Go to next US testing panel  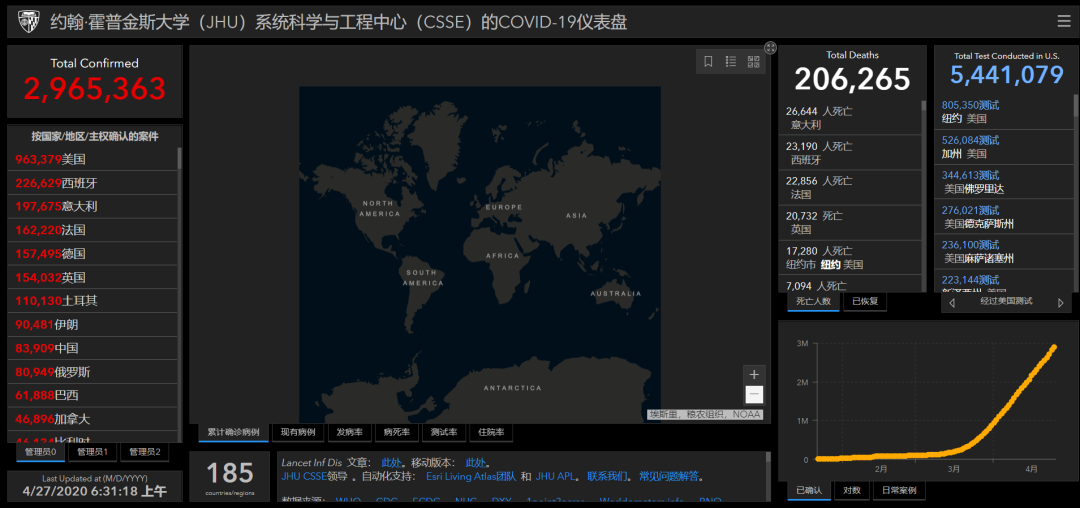point(1060,302)
